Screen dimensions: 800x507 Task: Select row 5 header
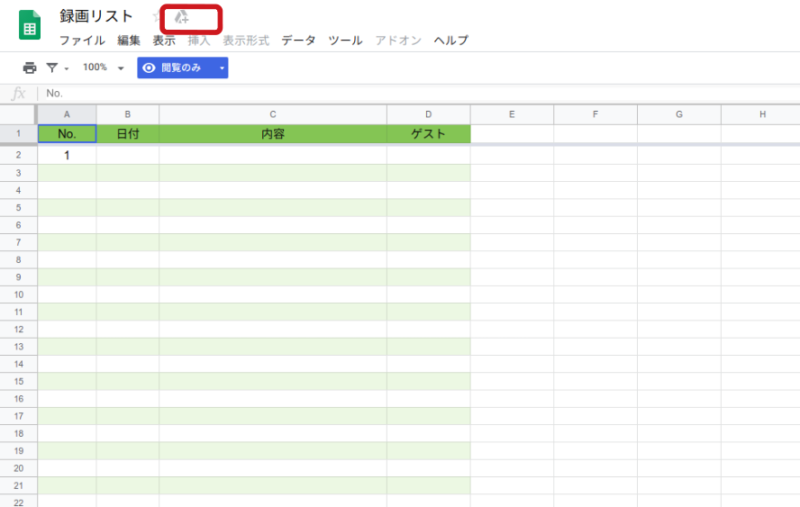(x=18, y=208)
